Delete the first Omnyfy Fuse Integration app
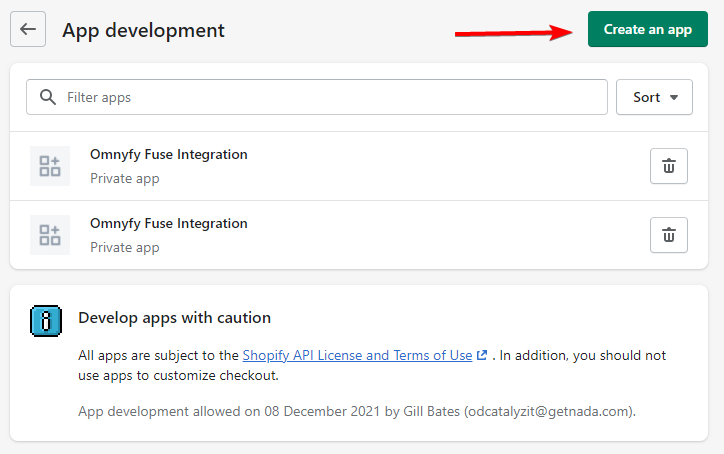The image size is (724, 454). 669,166
